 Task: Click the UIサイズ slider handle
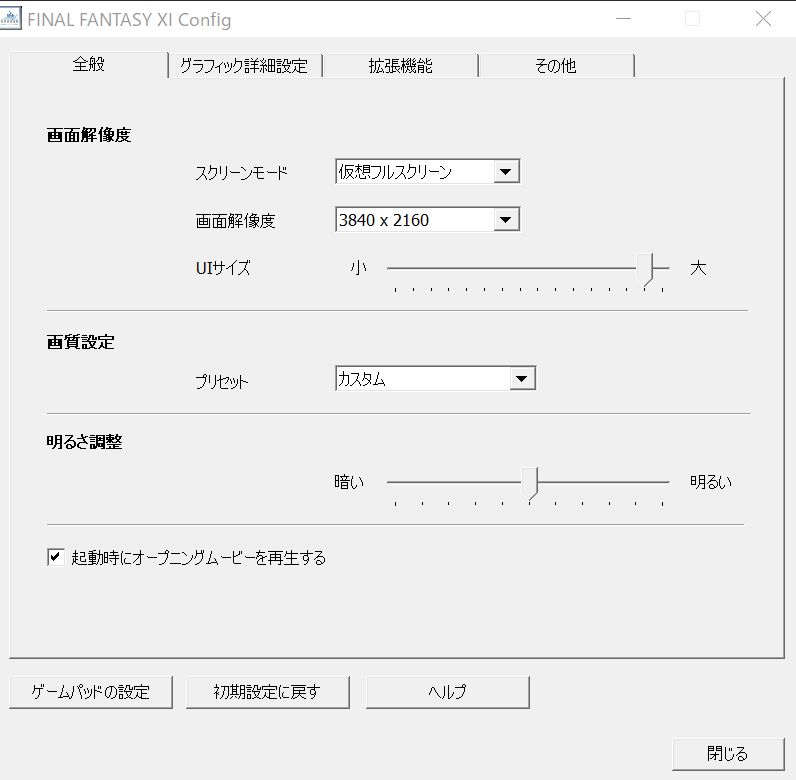[x=651, y=269]
